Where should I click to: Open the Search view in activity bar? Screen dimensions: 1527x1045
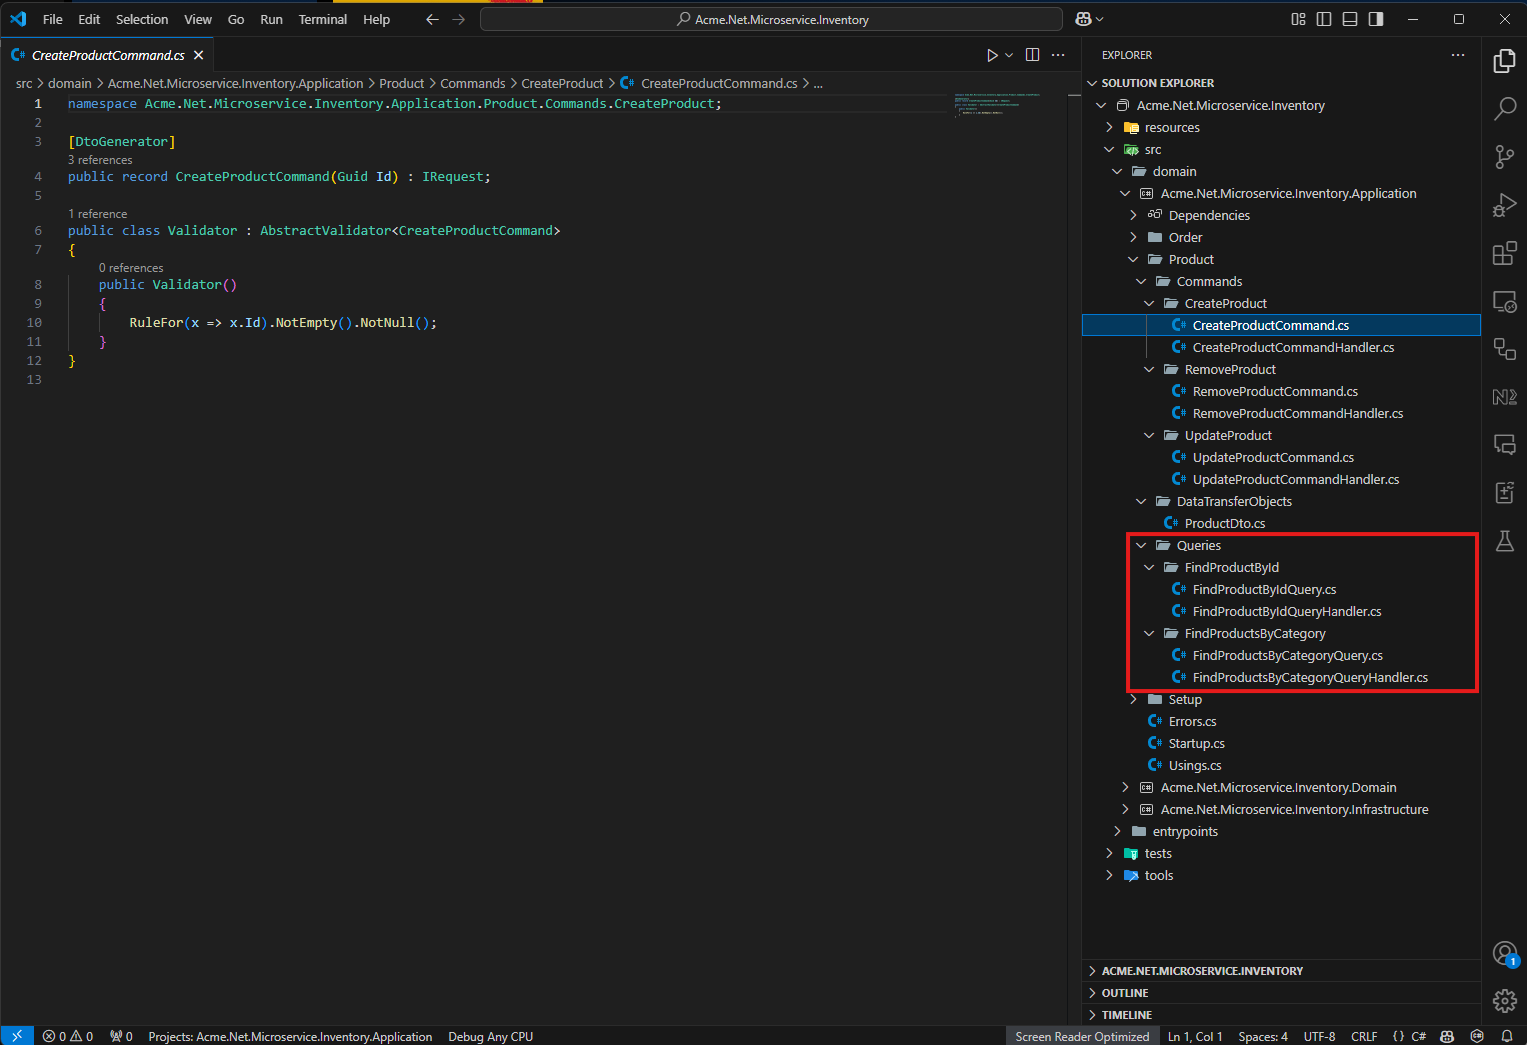tap(1504, 108)
